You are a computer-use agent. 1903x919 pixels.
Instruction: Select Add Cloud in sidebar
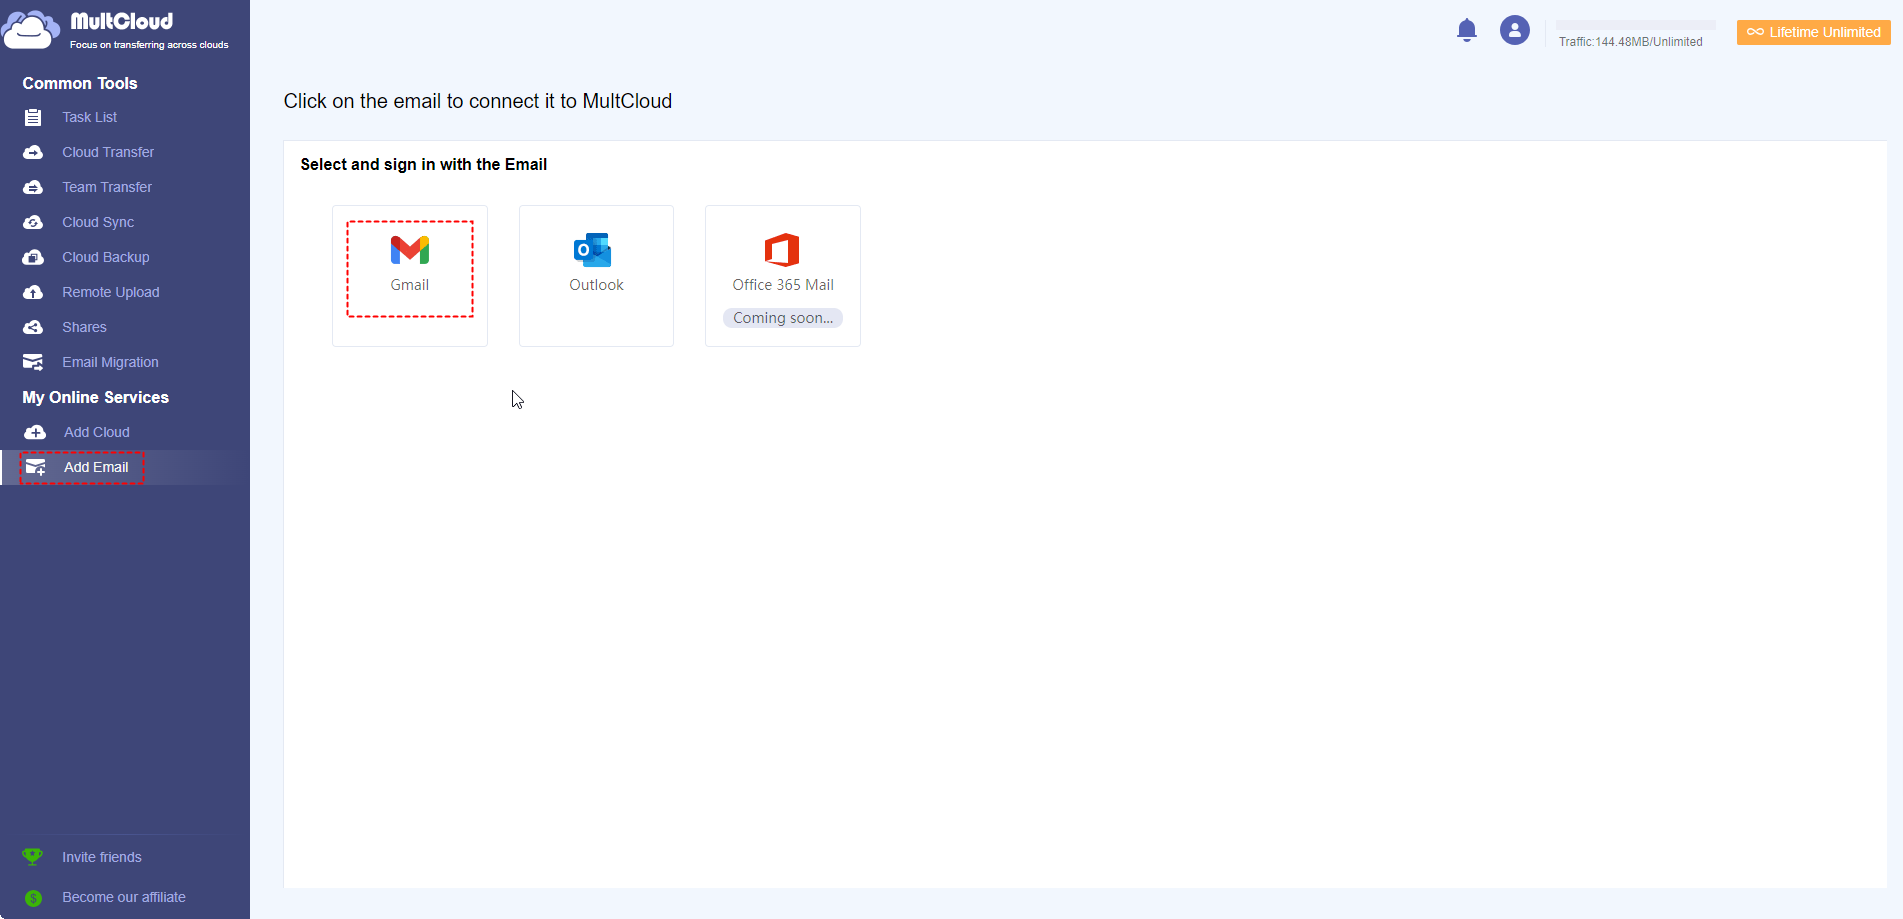click(x=97, y=432)
